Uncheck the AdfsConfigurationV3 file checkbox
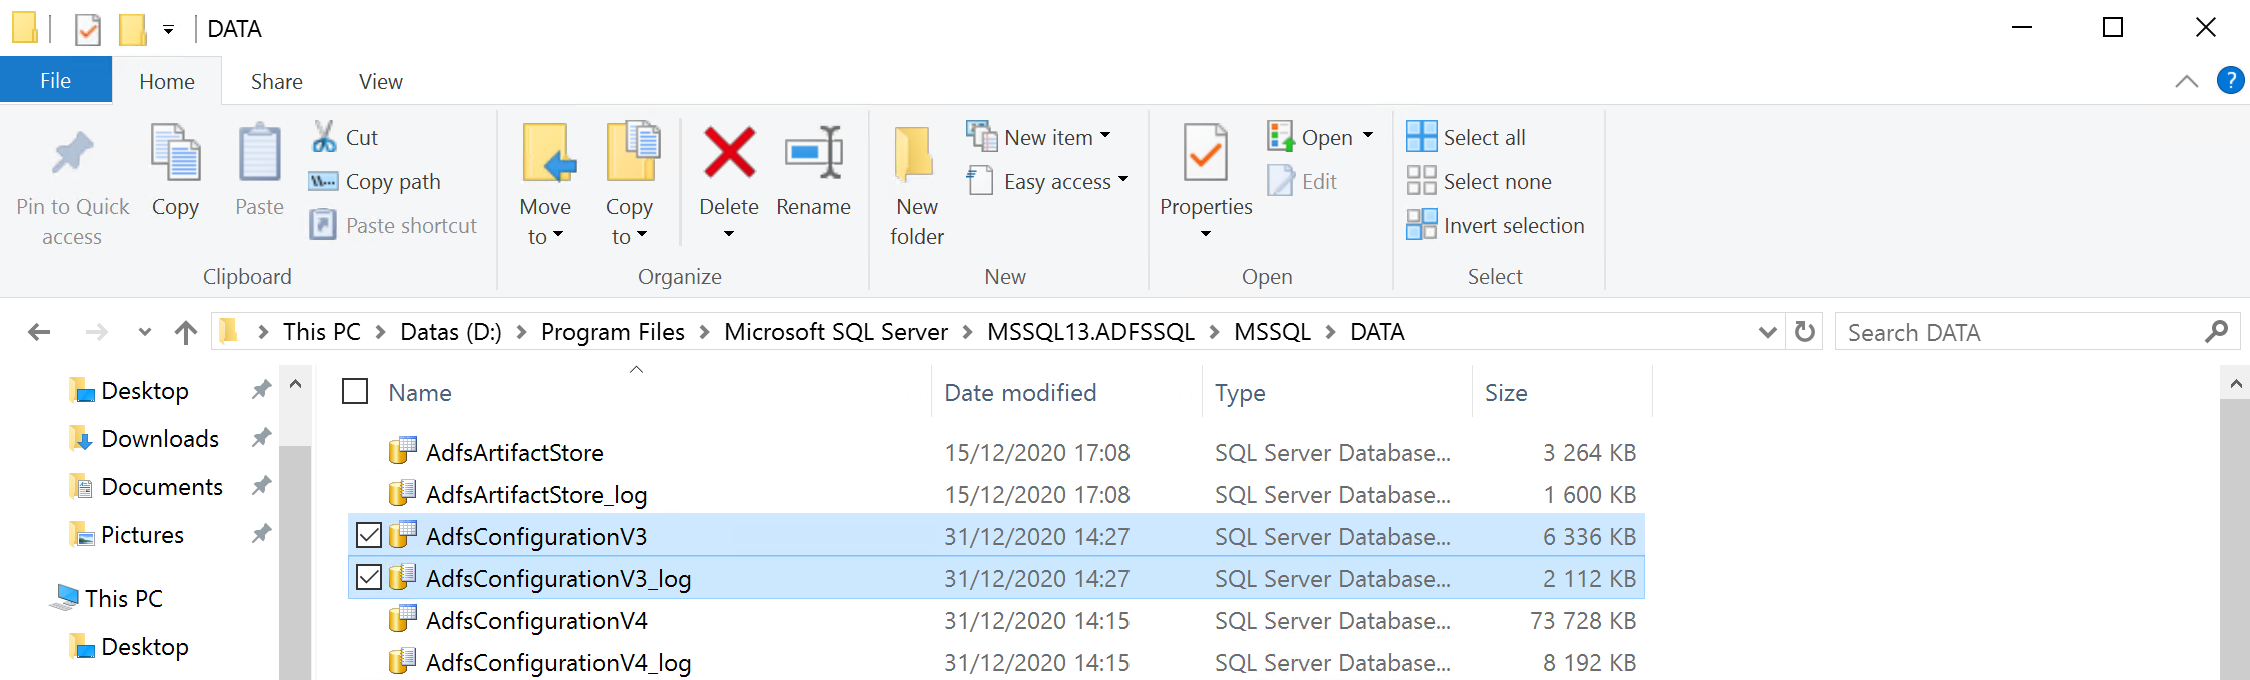Screen dimensions: 2250x680 pos(369,536)
